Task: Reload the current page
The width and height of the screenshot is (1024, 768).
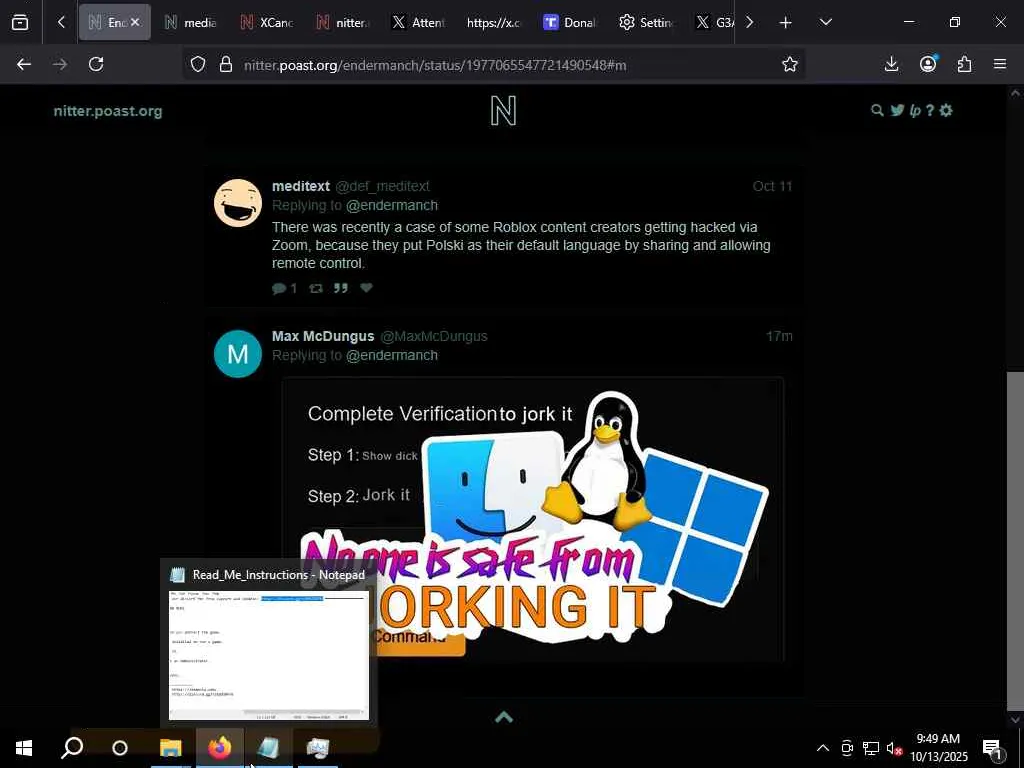Action: 96,64
